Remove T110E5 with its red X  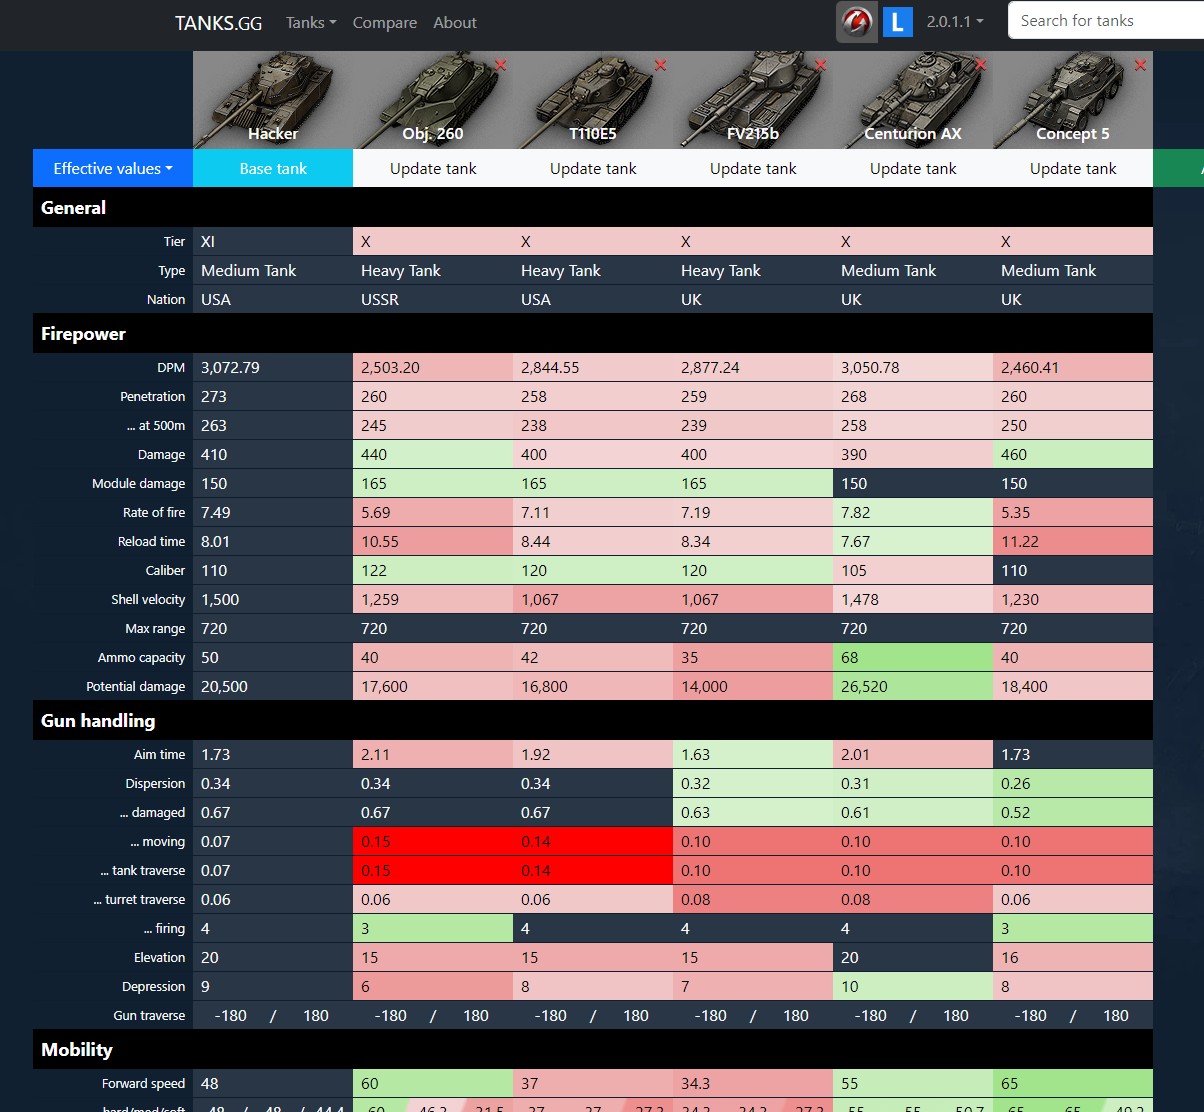pyautogui.click(x=660, y=65)
